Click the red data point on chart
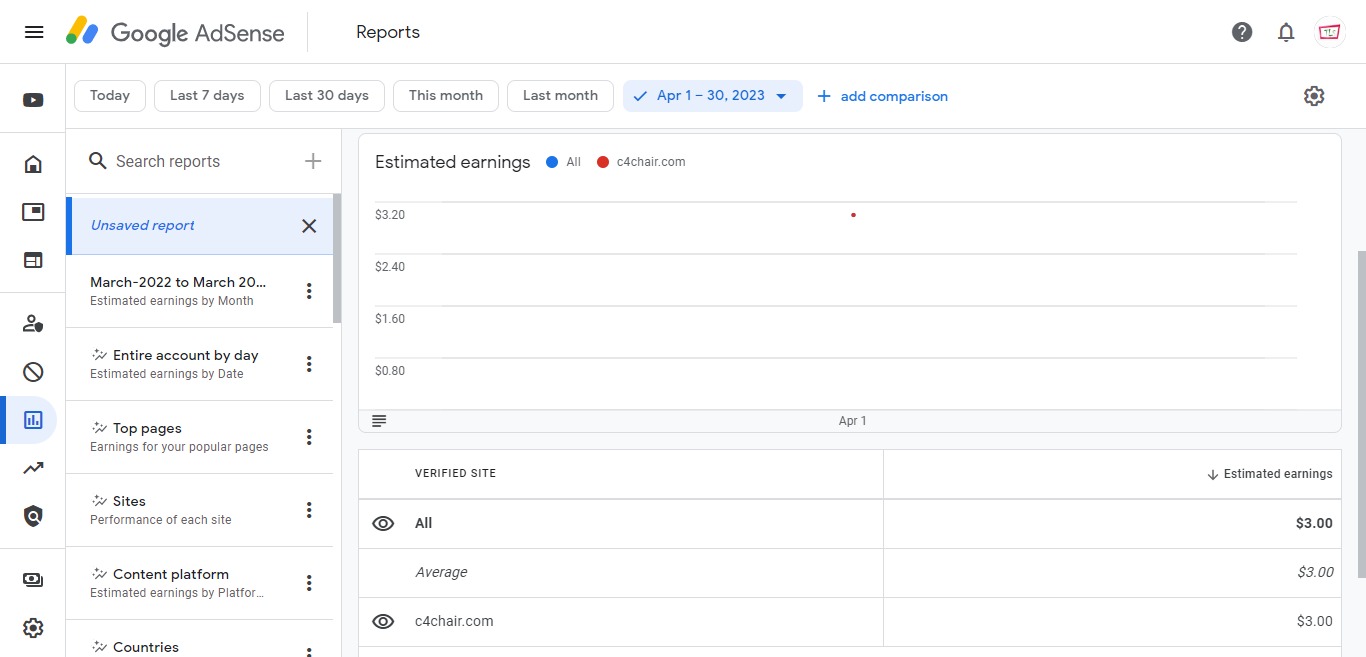Screen dimensions: 1366x657 853,215
